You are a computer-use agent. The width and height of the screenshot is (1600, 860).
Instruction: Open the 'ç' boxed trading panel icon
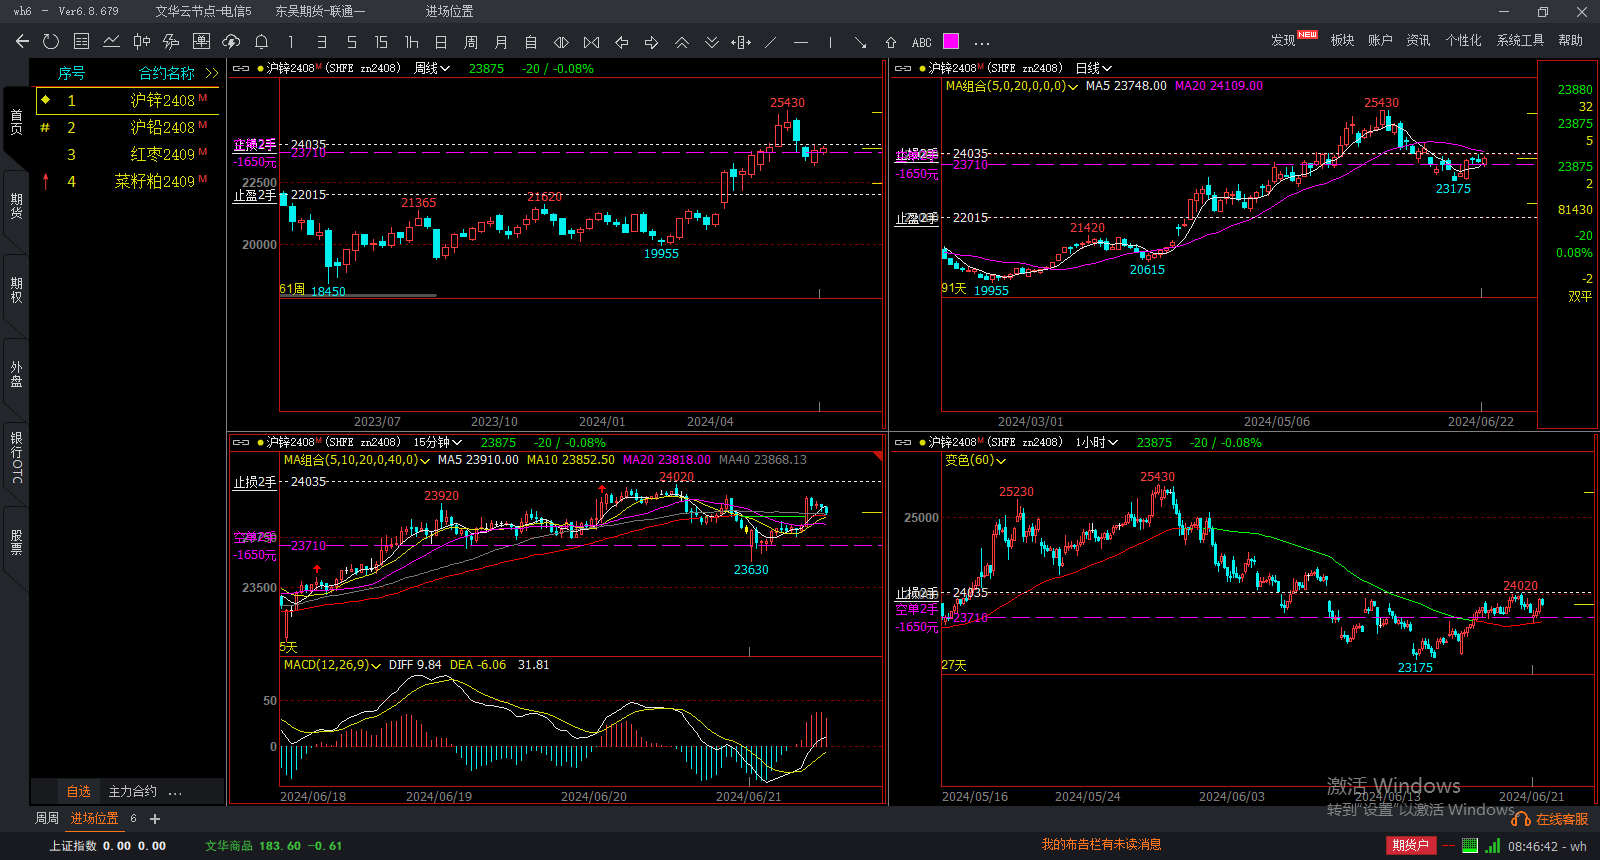(x=201, y=41)
